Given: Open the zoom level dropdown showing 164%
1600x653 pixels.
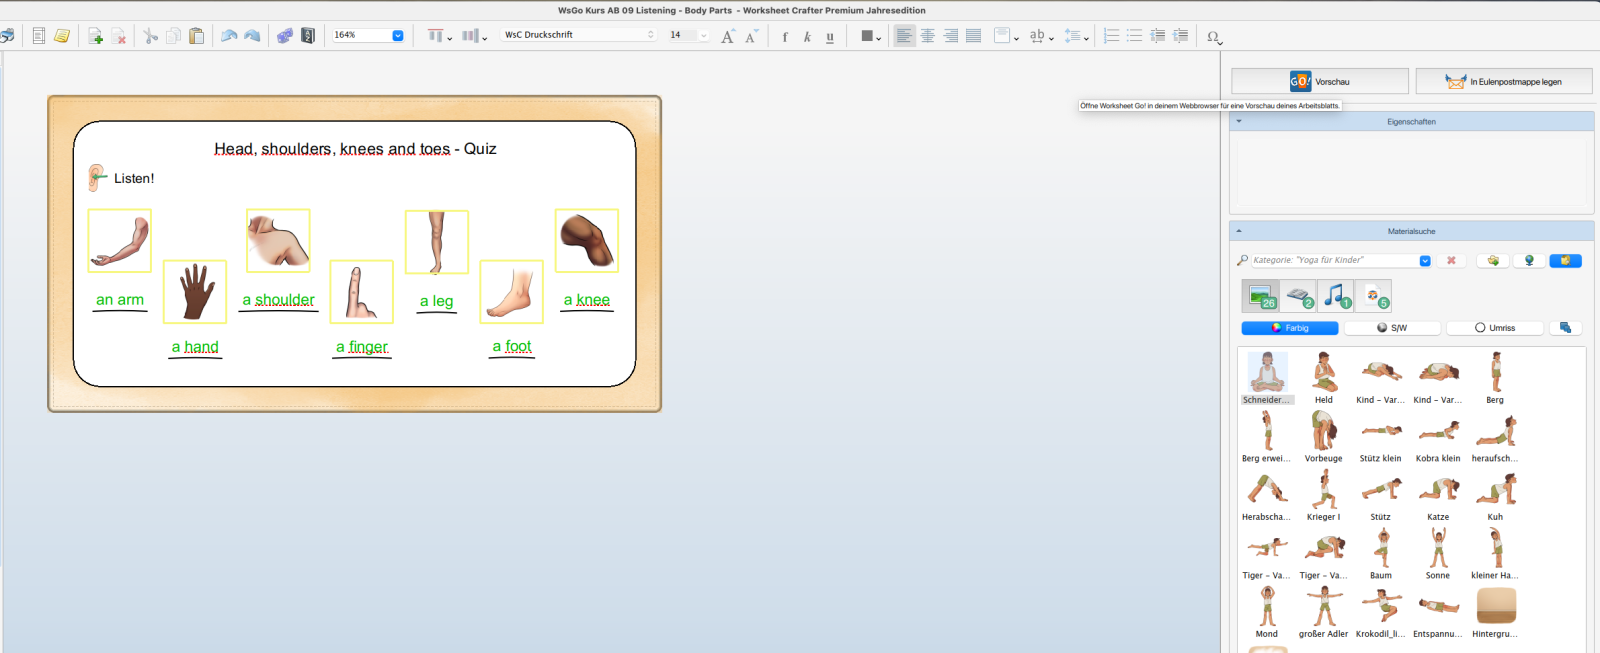Looking at the screenshot, I should coord(397,35).
